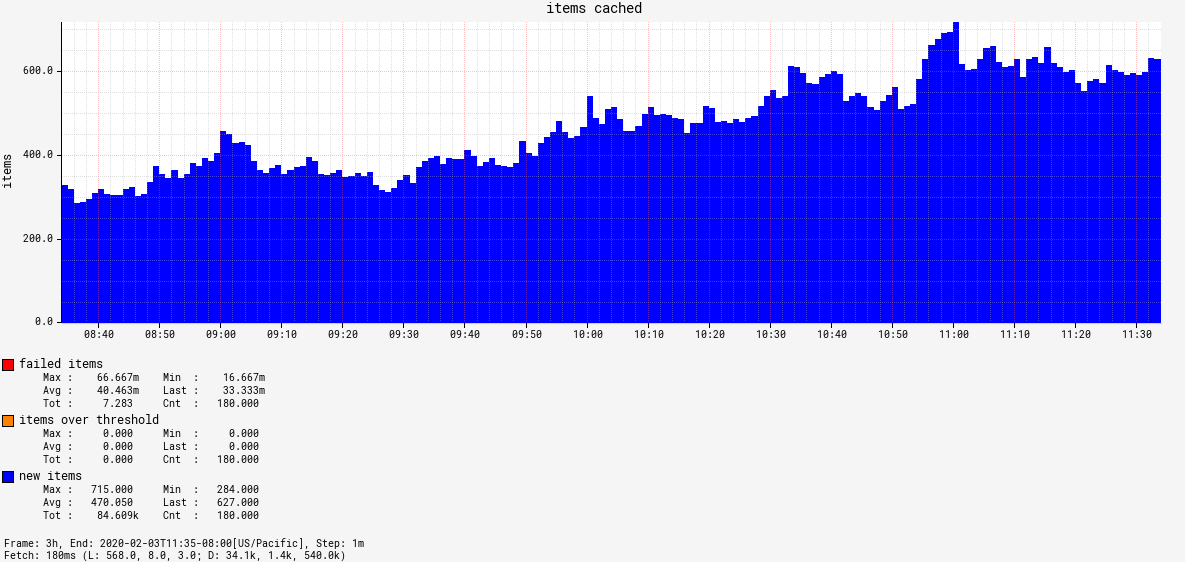The image size is (1185, 562).
Task: Click the orange items over threshold swatch
Action: coord(8,421)
